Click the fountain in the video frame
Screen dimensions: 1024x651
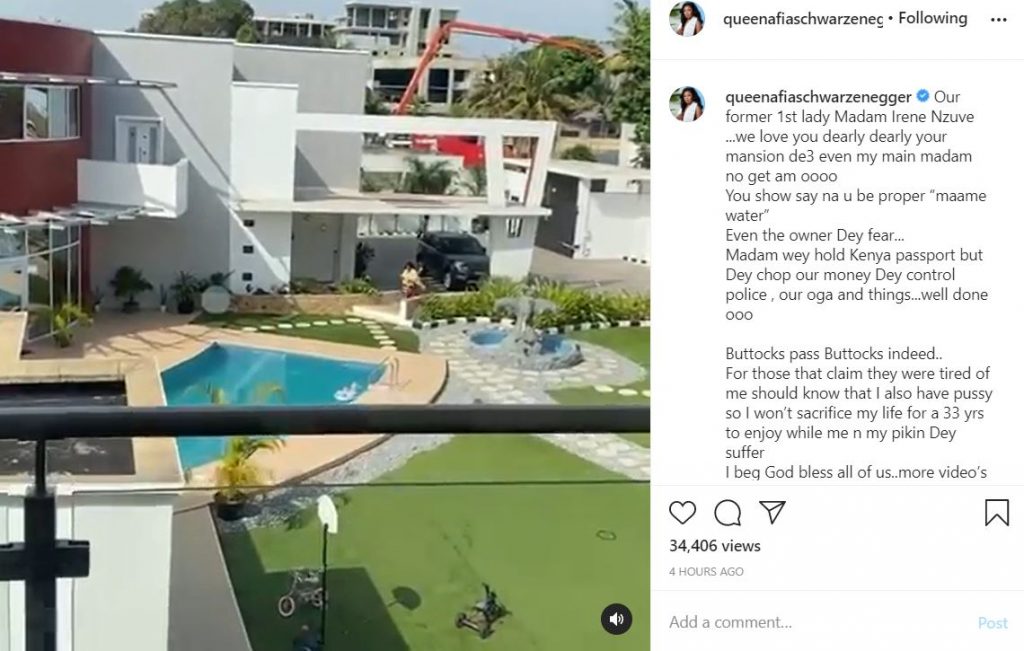[522, 340]
